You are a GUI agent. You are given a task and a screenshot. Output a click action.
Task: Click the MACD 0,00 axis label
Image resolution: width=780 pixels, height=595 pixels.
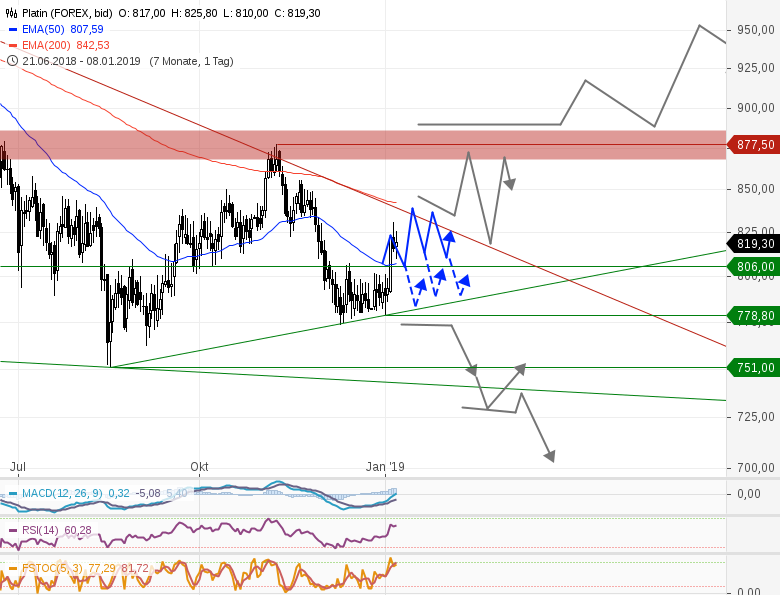pyautogui.click(x=749, y=494)
